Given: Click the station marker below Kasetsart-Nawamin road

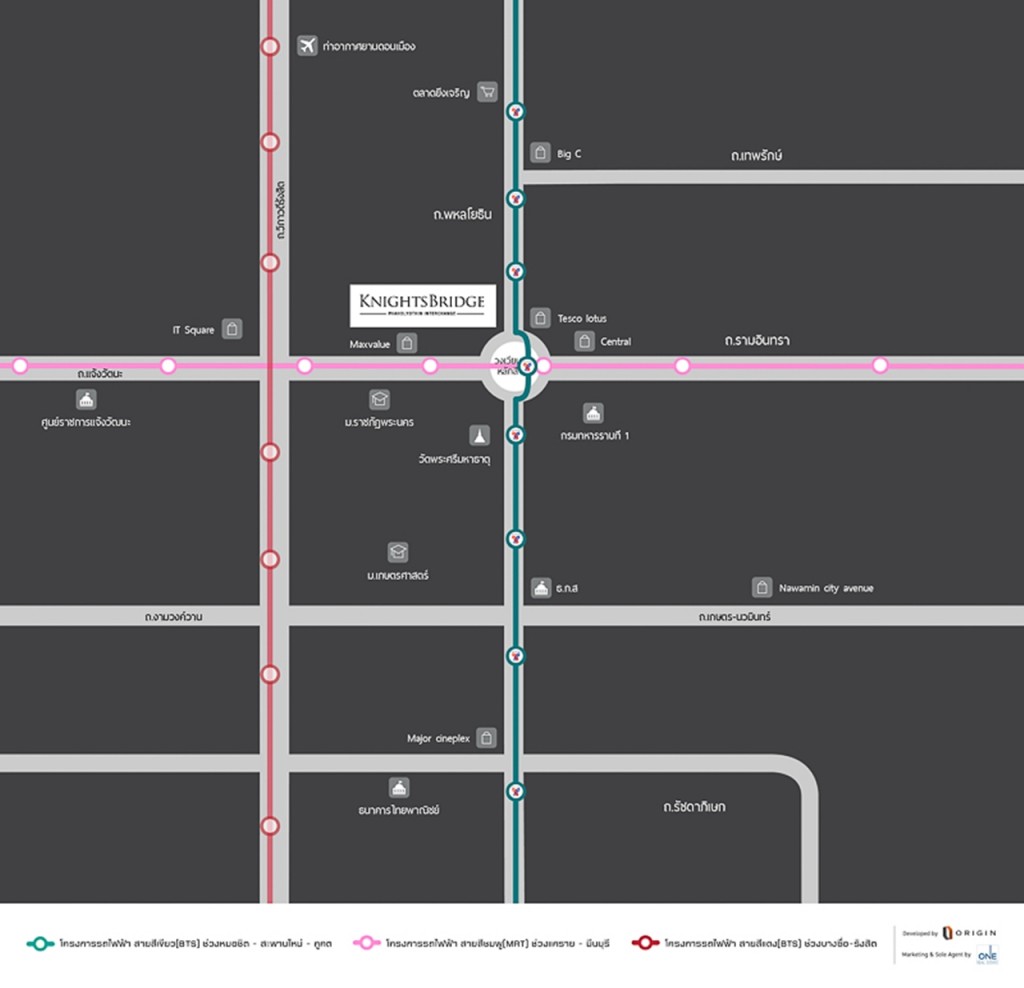Looking at the screenshot, I should coord(515,654).
